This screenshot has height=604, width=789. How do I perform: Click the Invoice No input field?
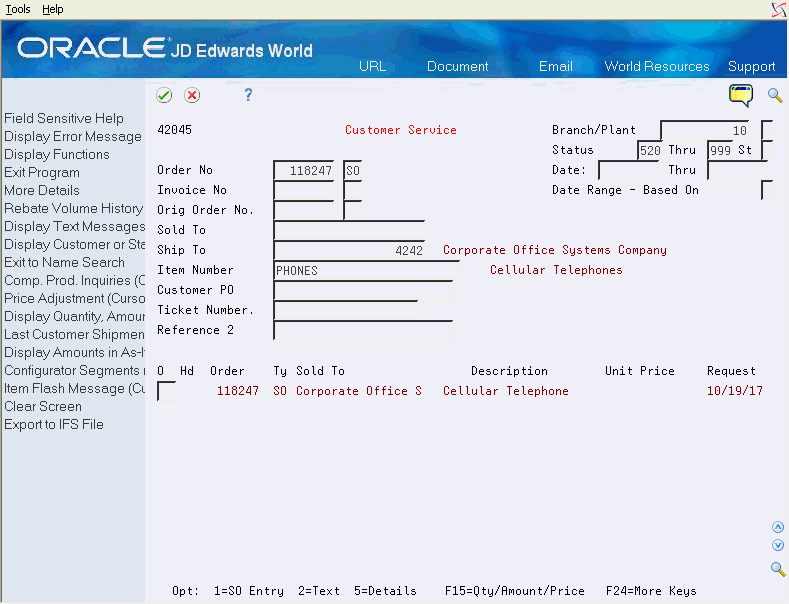(x=303, y=191)
